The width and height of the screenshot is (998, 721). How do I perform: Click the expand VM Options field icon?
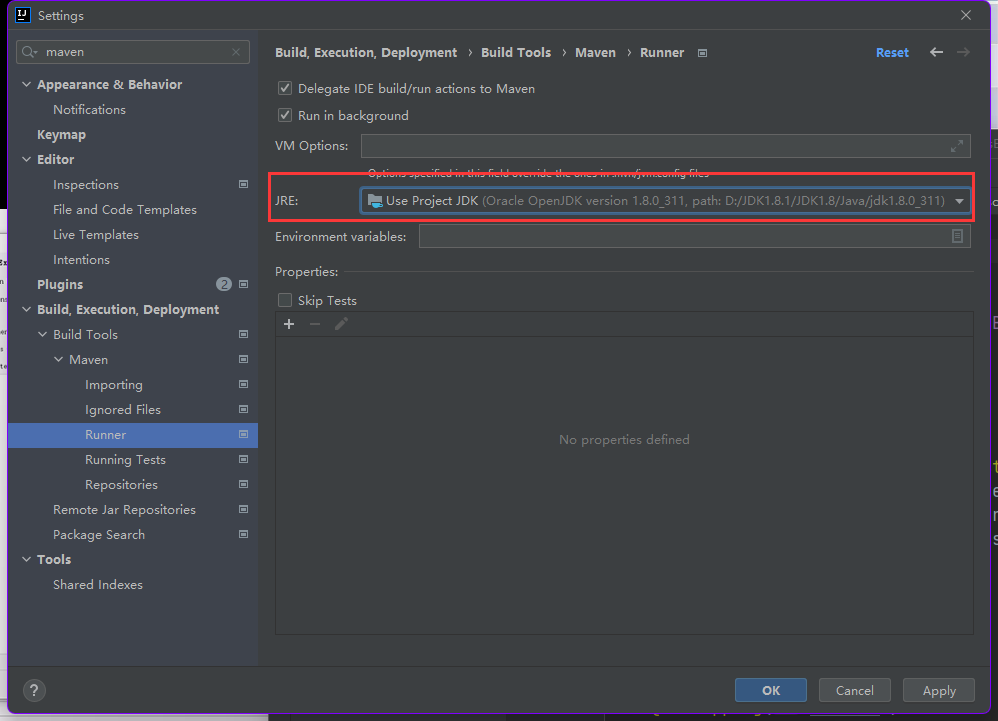coord(957,146)
